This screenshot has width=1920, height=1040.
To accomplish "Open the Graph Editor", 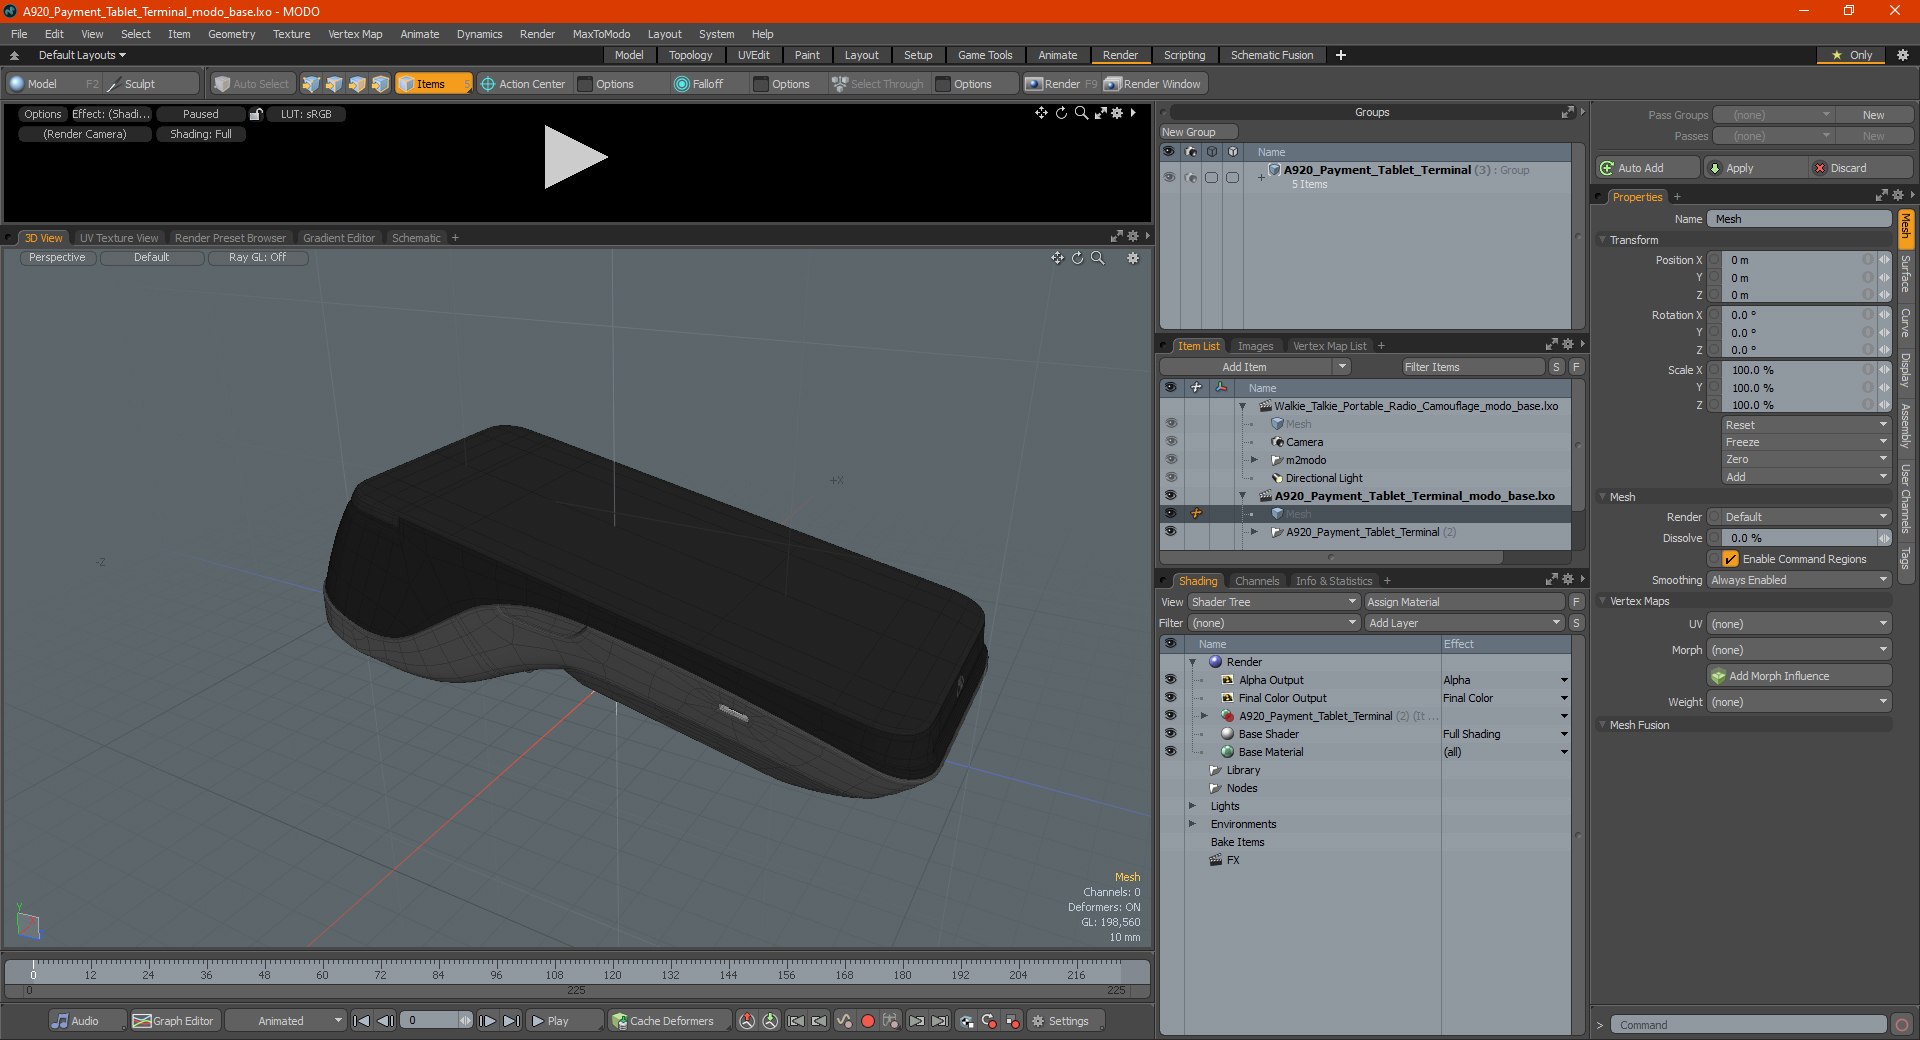I will click(174, 1021).
